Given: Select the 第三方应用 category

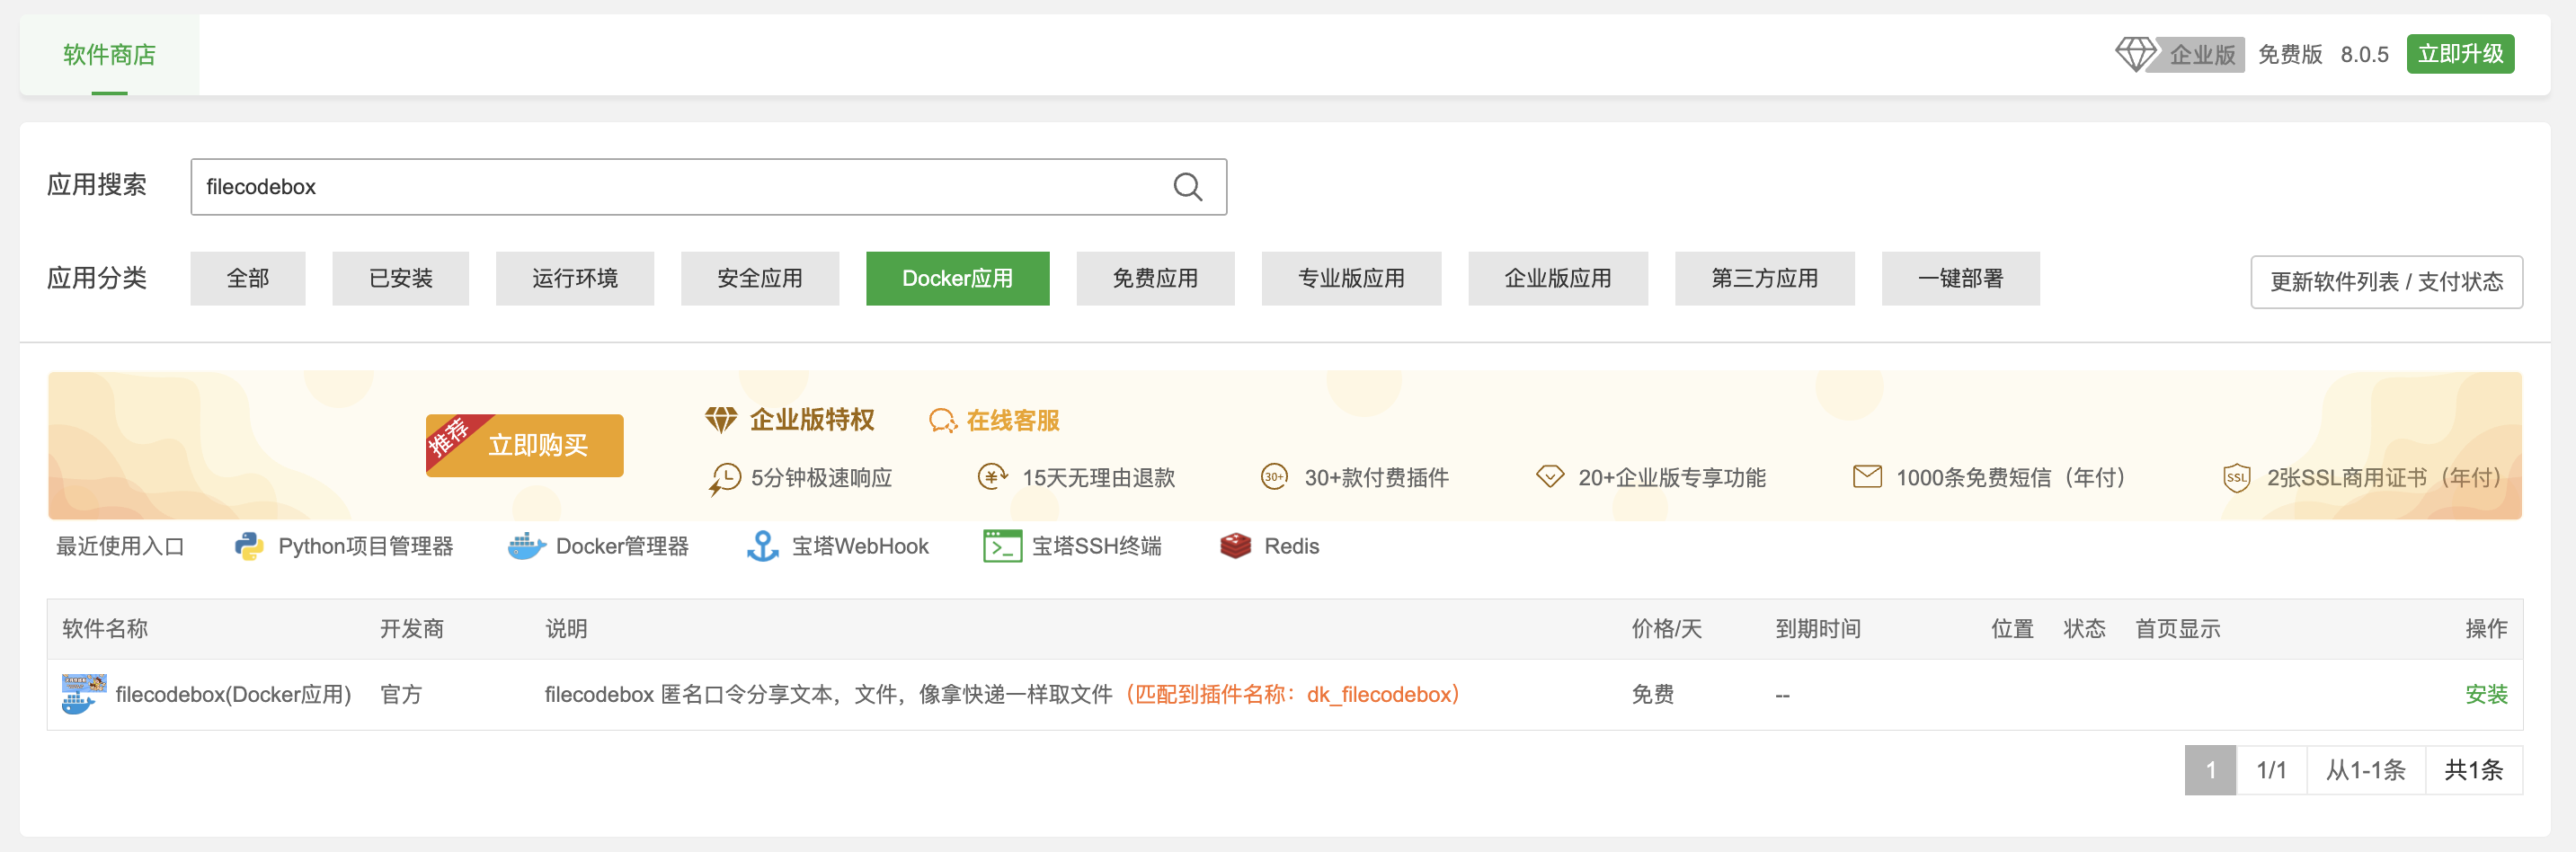Looking at the screenshot, I should pos(1765,279).
